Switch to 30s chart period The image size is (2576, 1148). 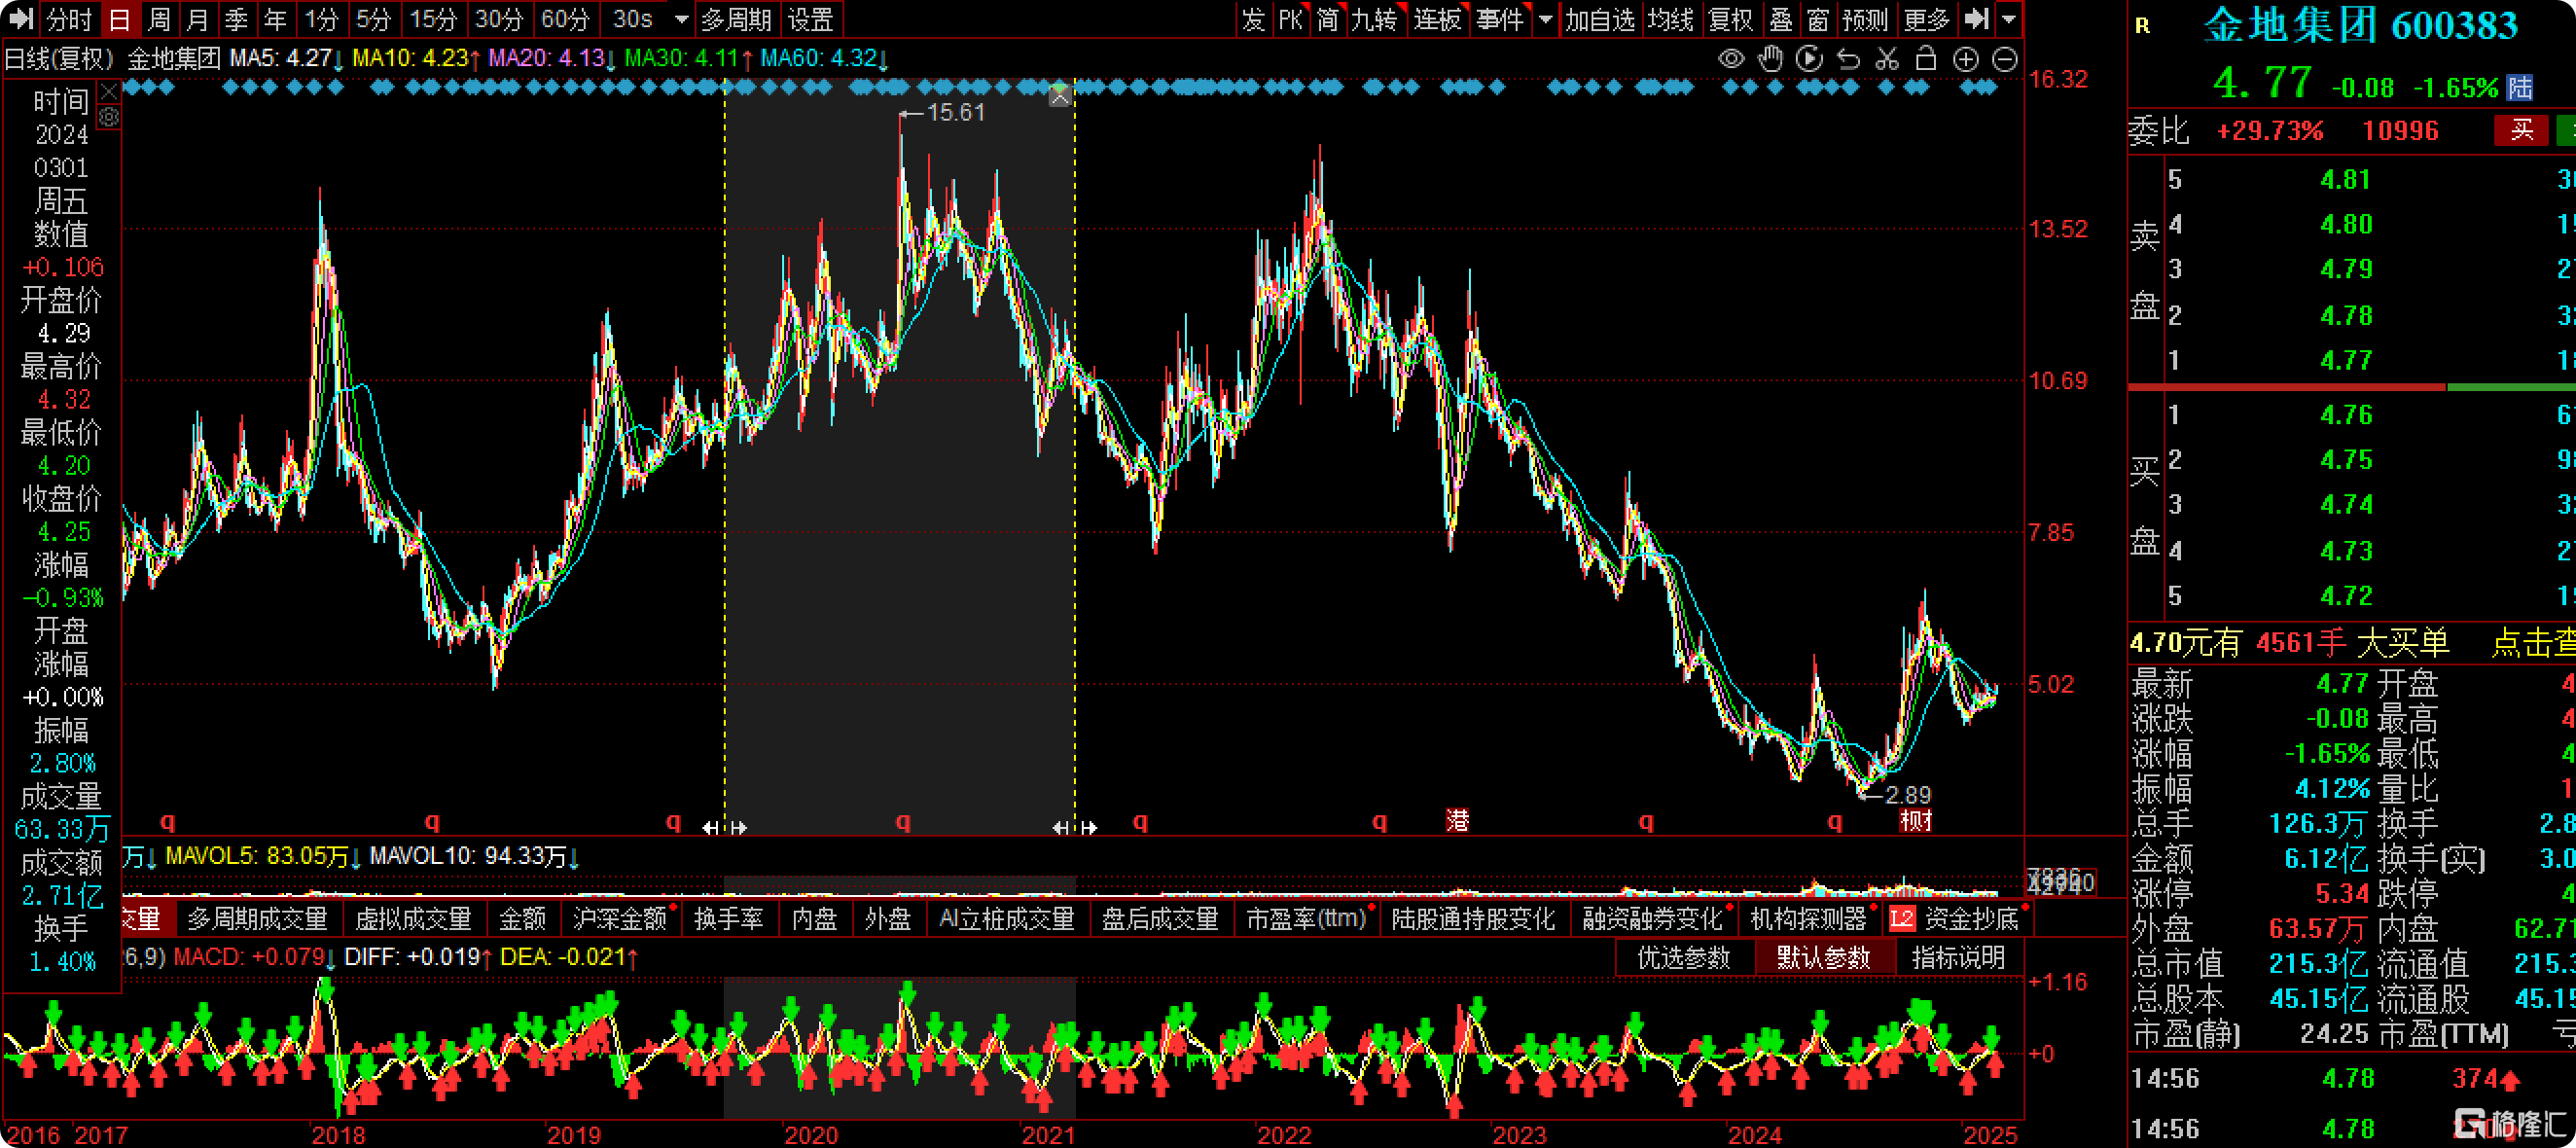coord(633,19)
